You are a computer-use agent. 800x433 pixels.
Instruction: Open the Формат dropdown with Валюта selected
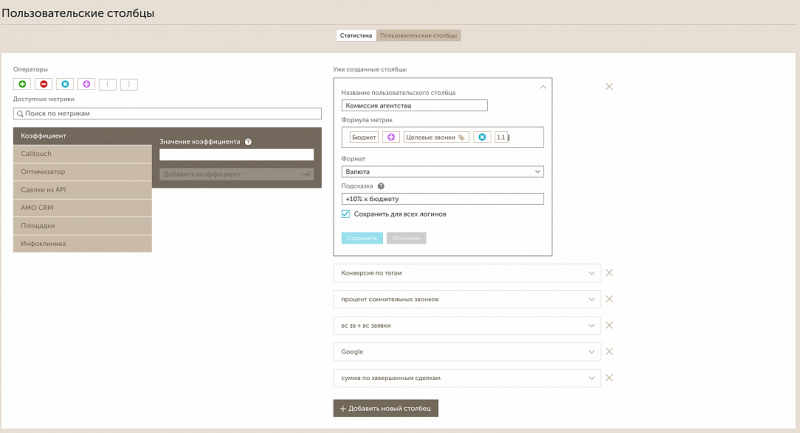(x=442, y=171)
